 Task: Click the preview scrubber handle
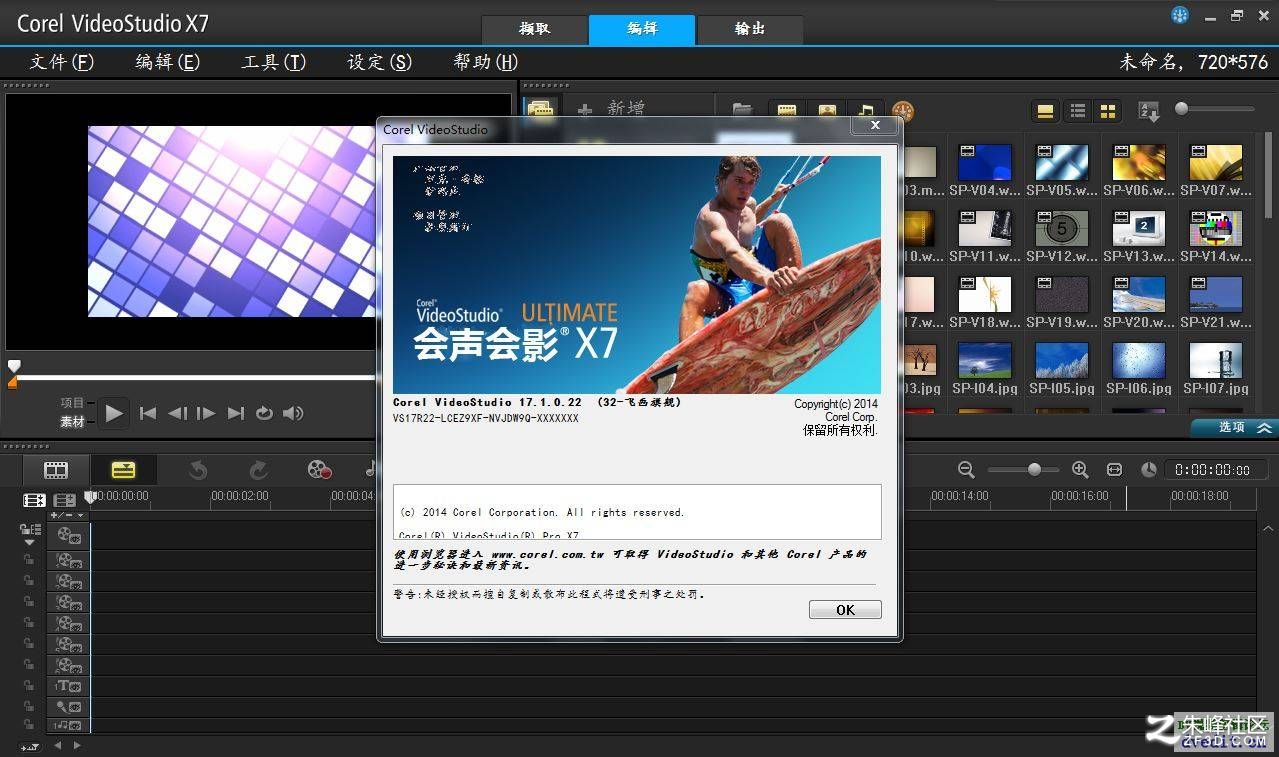point(14,366)
